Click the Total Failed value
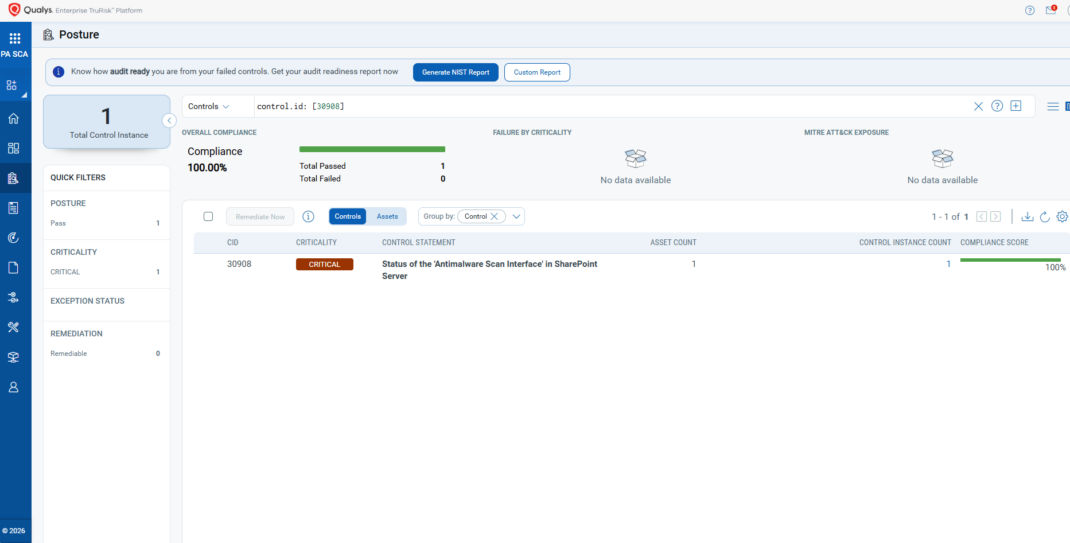The width and height of the screenshot is (1070, 543). coord(443,179)
